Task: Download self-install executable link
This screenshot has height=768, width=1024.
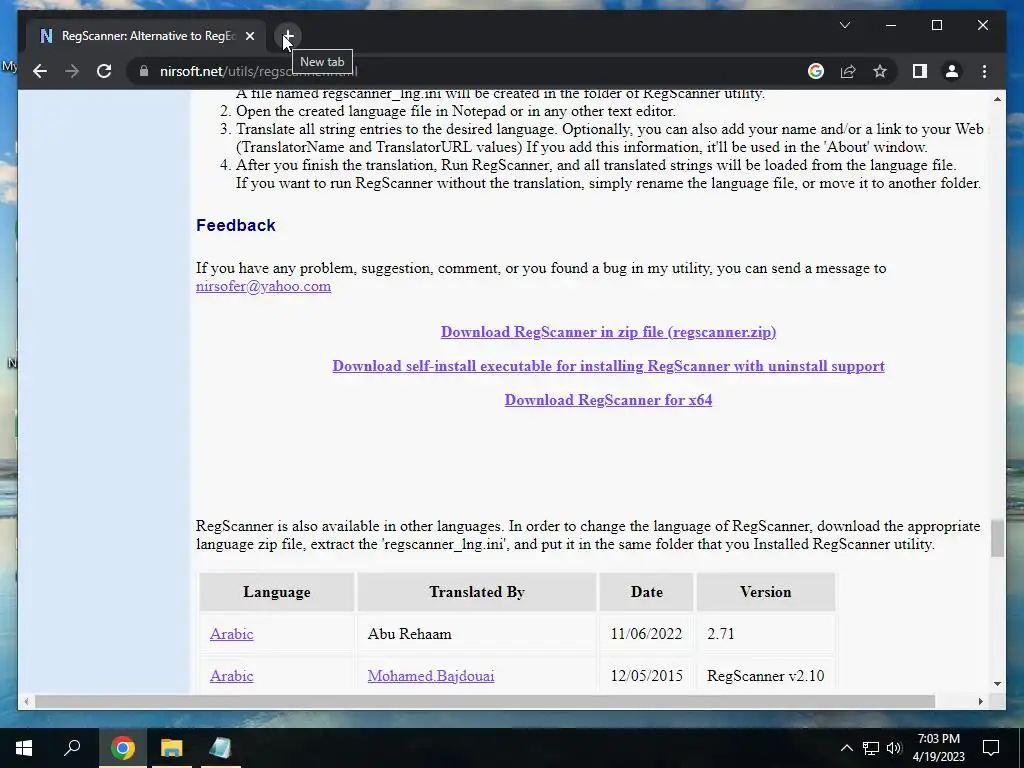Action: coord(608,366)
